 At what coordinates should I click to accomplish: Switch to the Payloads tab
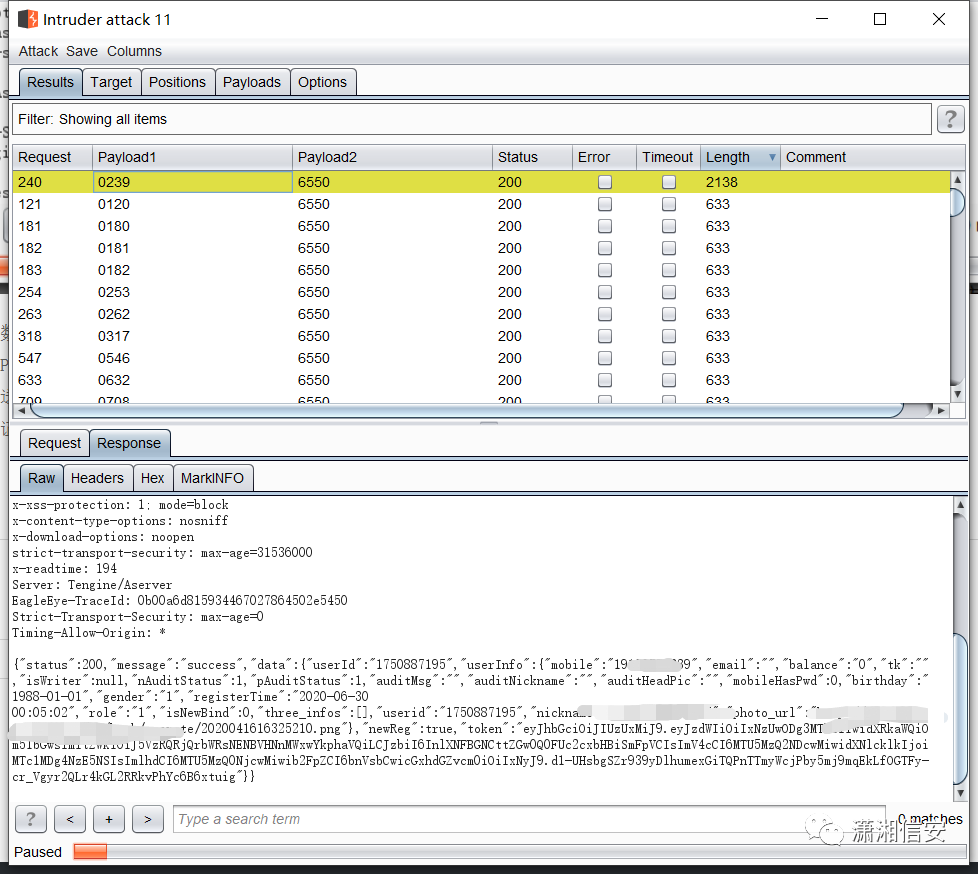point(252,82)
